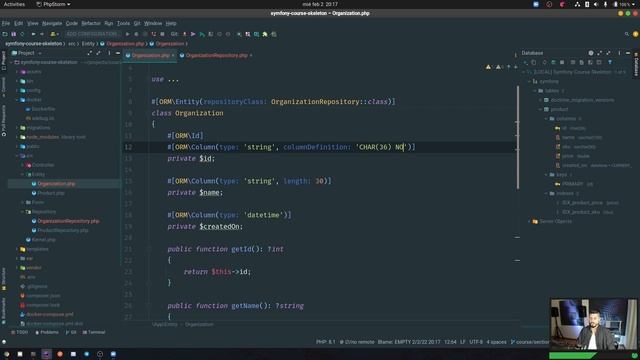Image resolution: width=640 pixels, height=360 pixels.
Task: Click the Stop icon in main toolbar
Action: click(x=162, y=34)
